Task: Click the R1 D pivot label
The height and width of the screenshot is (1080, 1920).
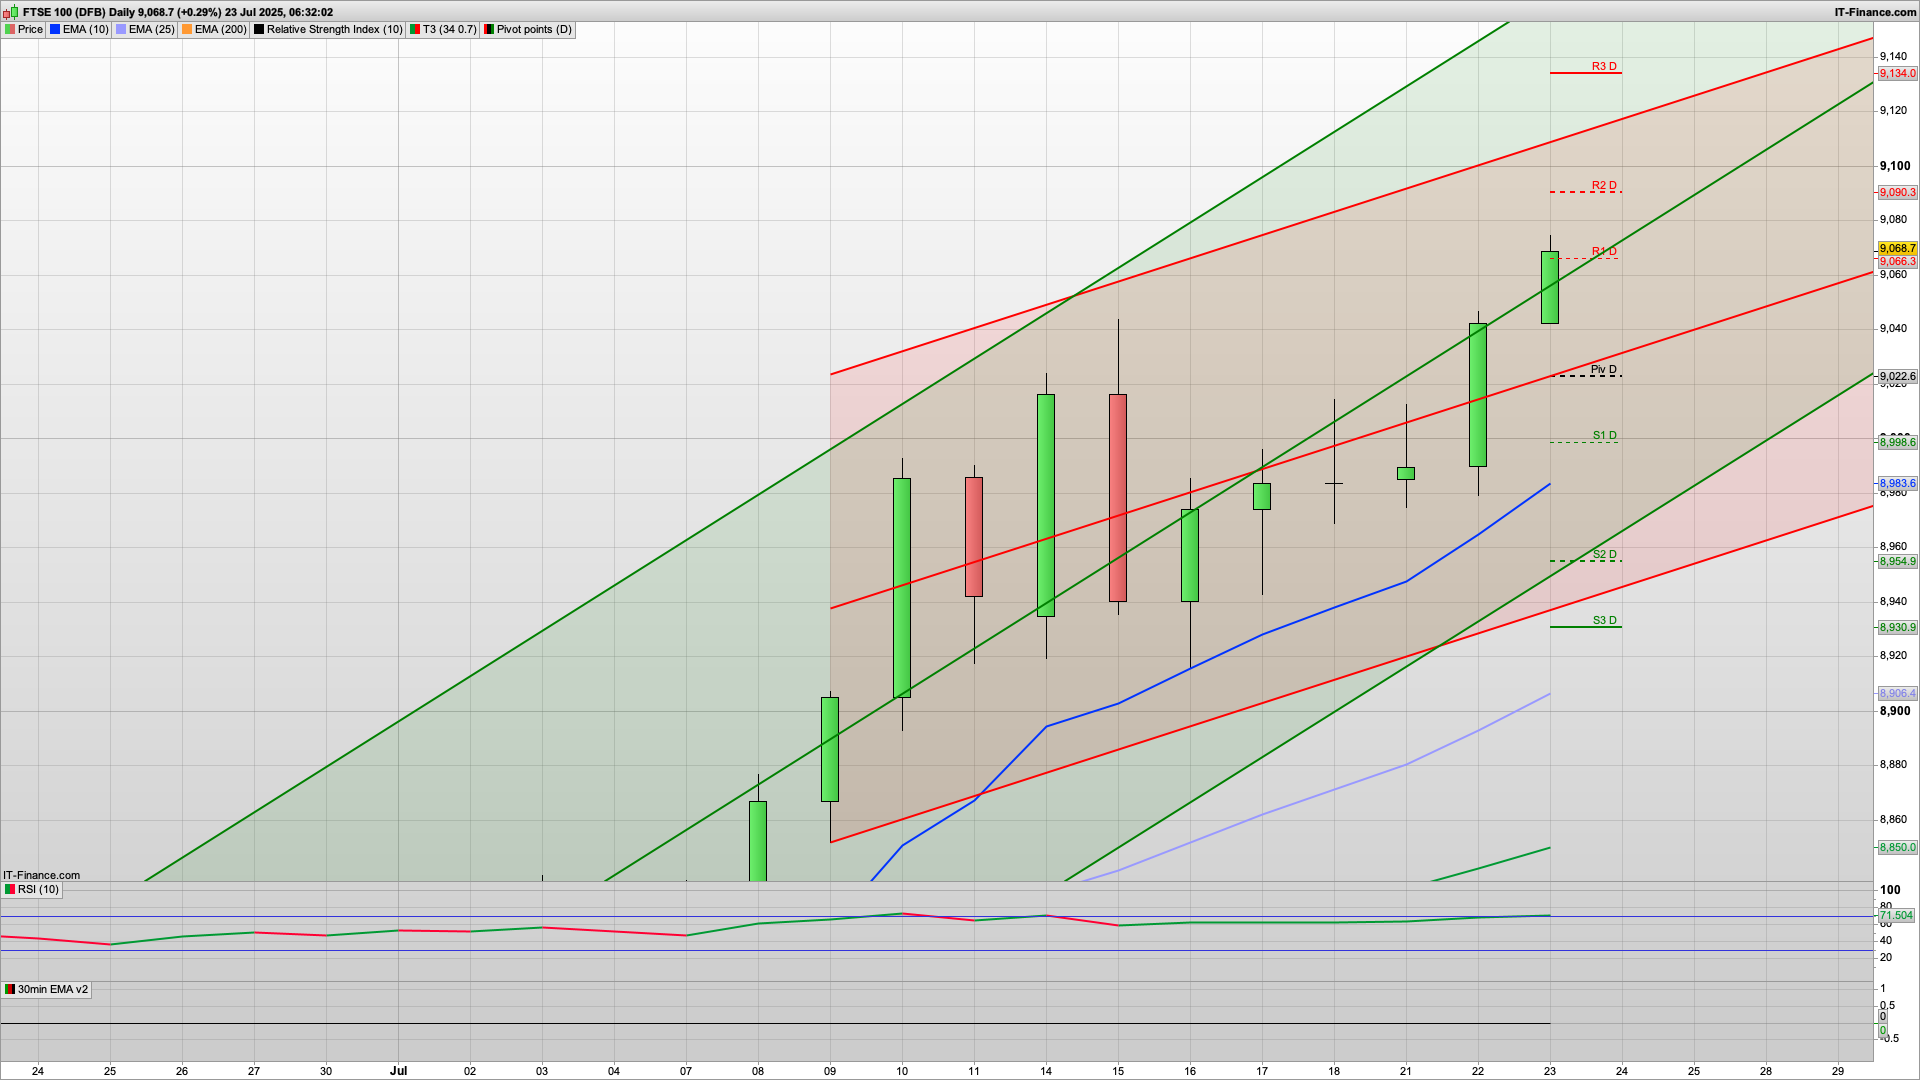Action: pos(1604,251)
